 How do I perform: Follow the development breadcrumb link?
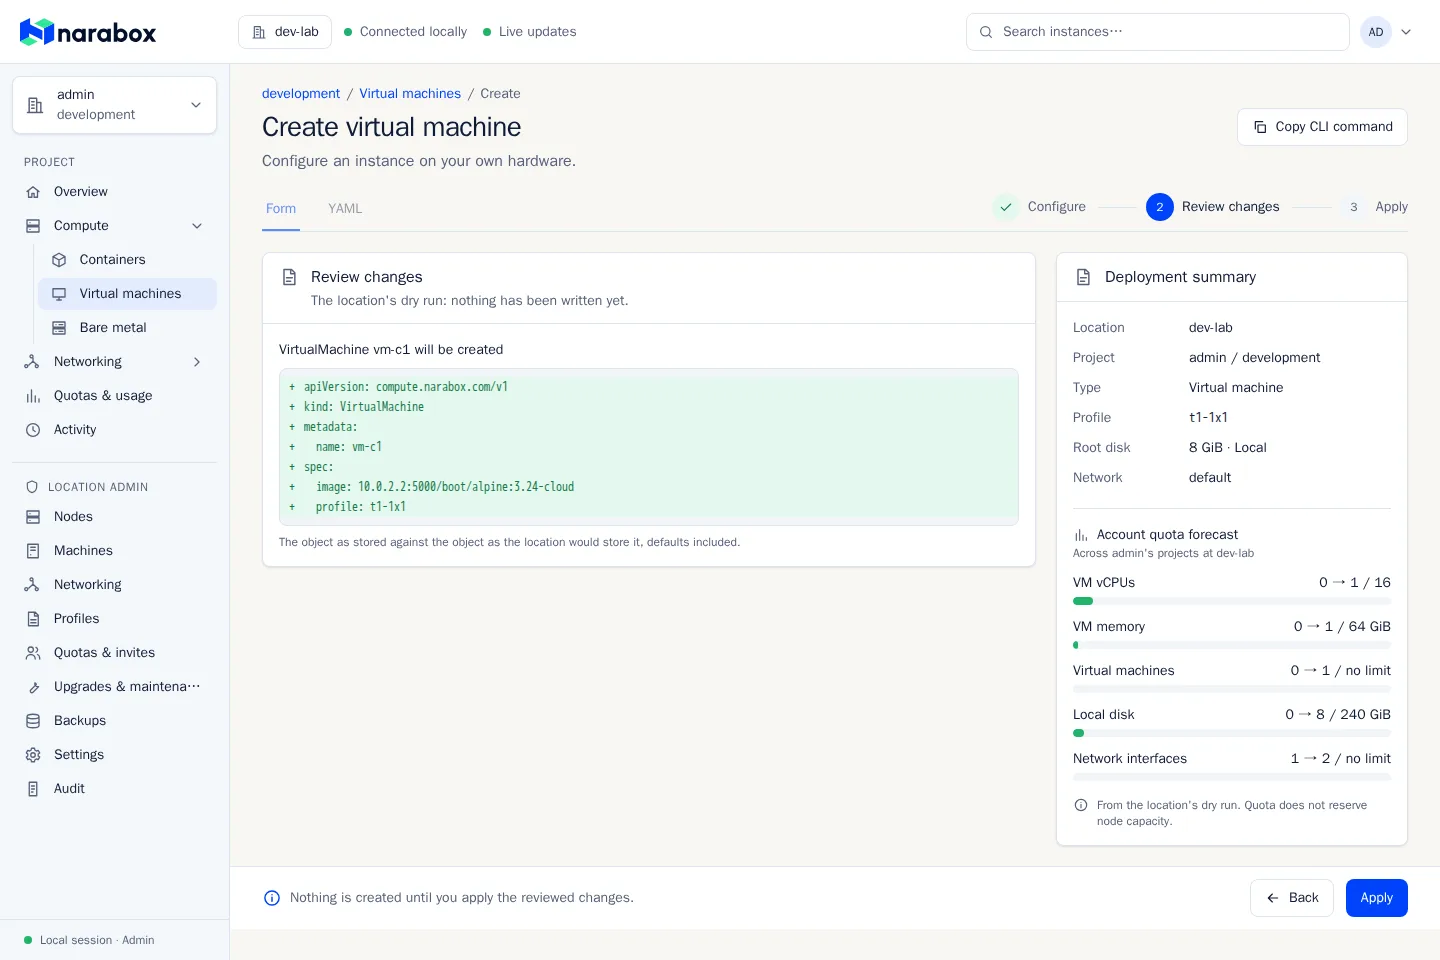click(301, 94)
